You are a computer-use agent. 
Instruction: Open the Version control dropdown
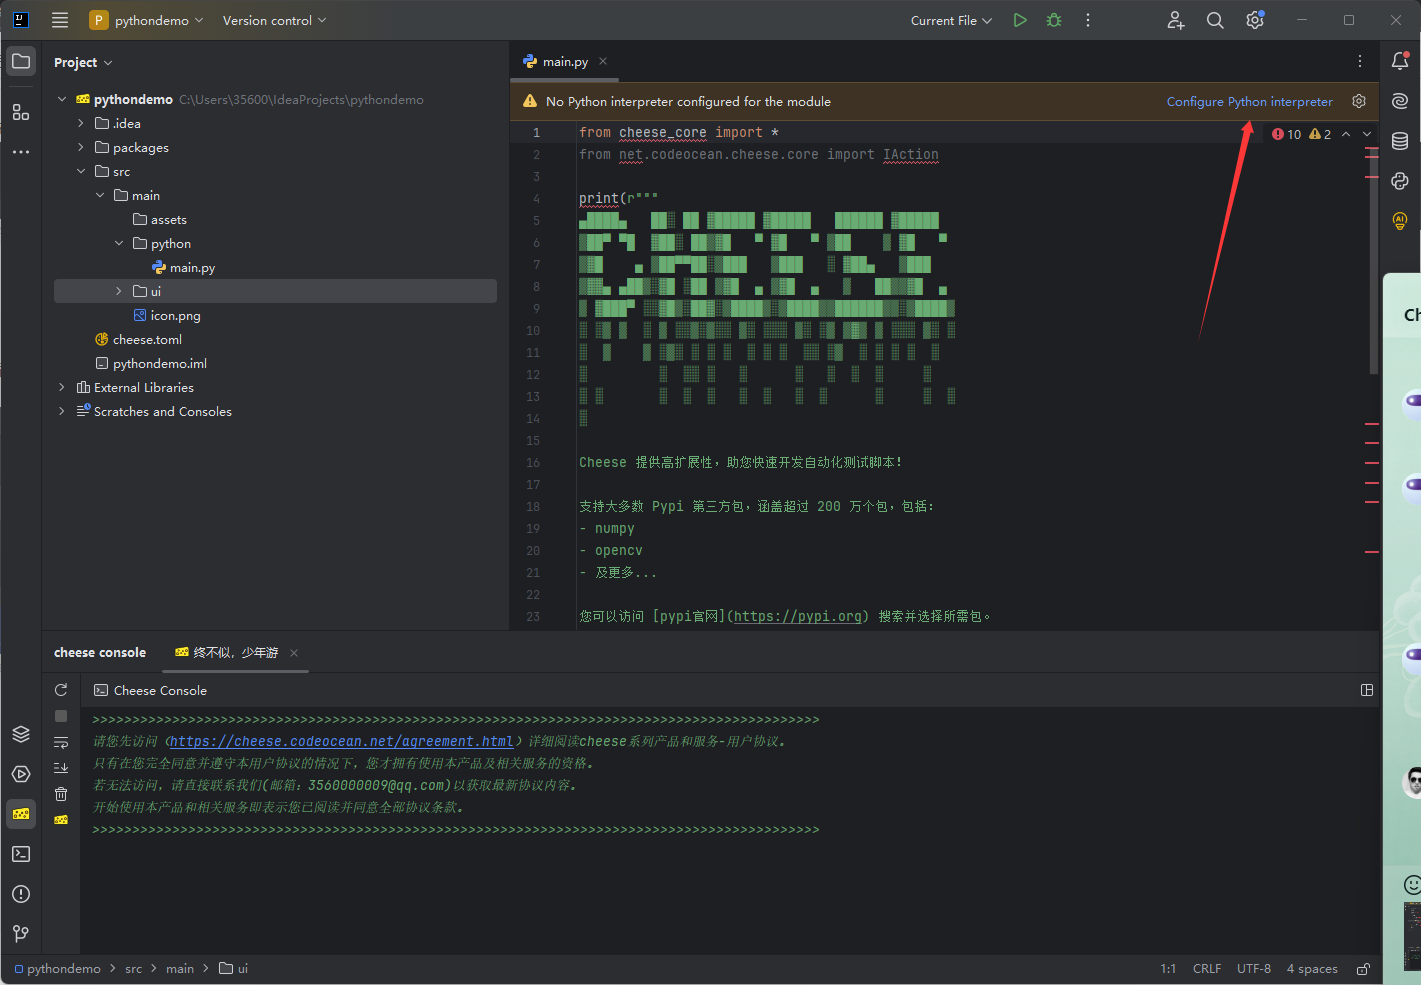point(274,20)
